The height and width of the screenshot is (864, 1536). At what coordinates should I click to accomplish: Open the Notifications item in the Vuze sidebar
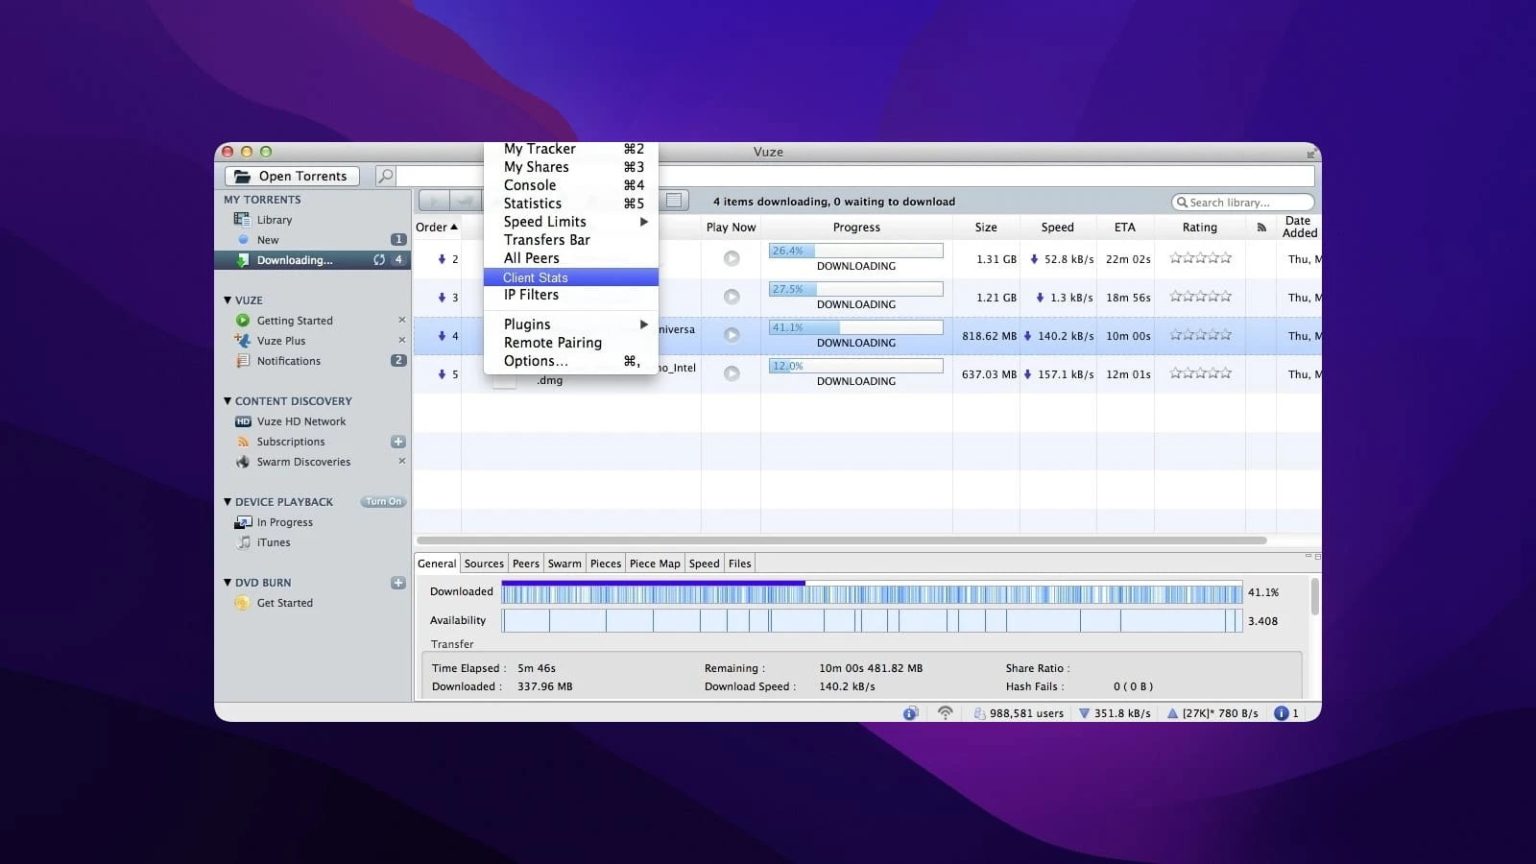[287, 360]
